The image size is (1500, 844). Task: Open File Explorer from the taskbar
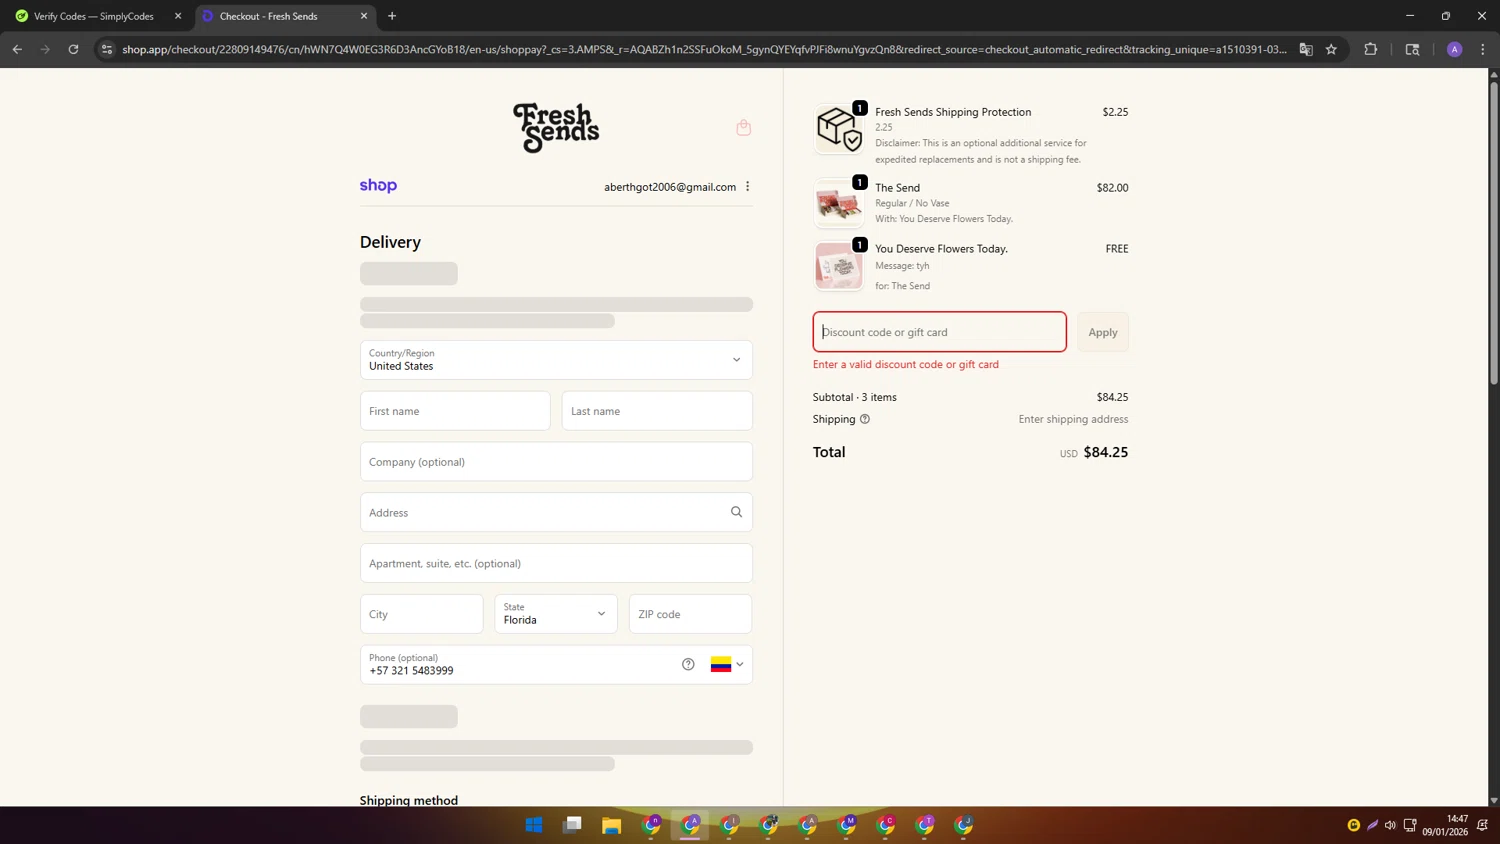click(x=611, y=825)
